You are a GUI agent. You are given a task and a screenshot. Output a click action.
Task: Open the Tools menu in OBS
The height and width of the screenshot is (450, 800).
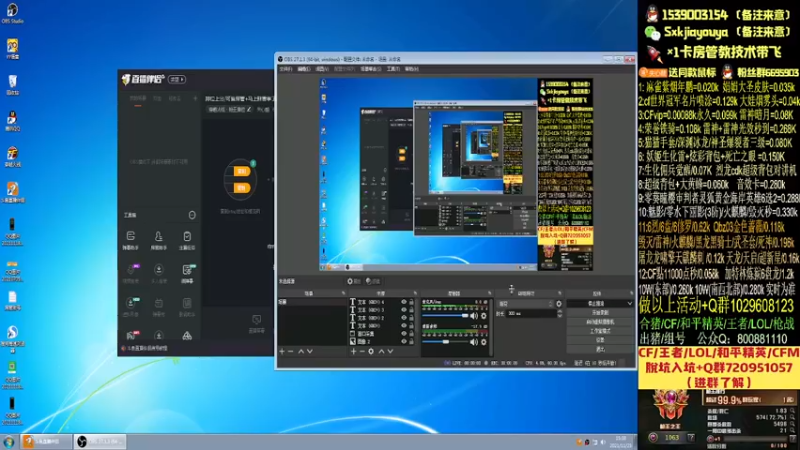(x=393, y=69)
